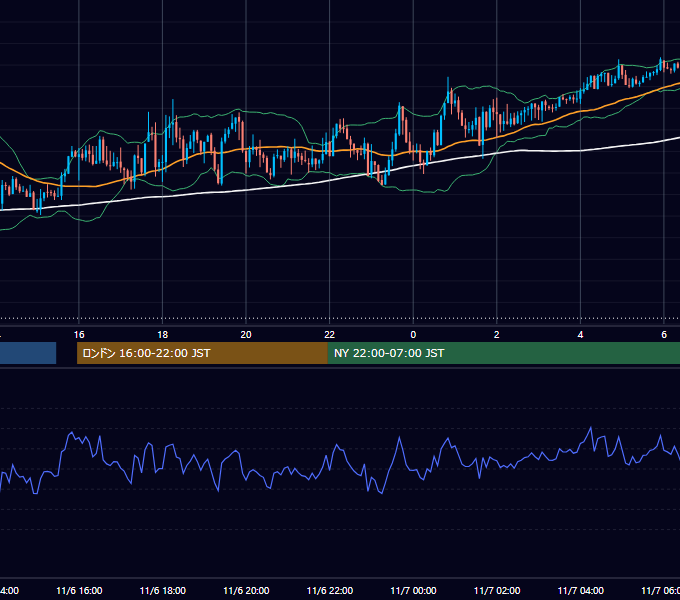This screenshot has width=680, height=600.
Task: Click the upper time axis label 4
Action: pyautogui.click(x=580, y=335)
